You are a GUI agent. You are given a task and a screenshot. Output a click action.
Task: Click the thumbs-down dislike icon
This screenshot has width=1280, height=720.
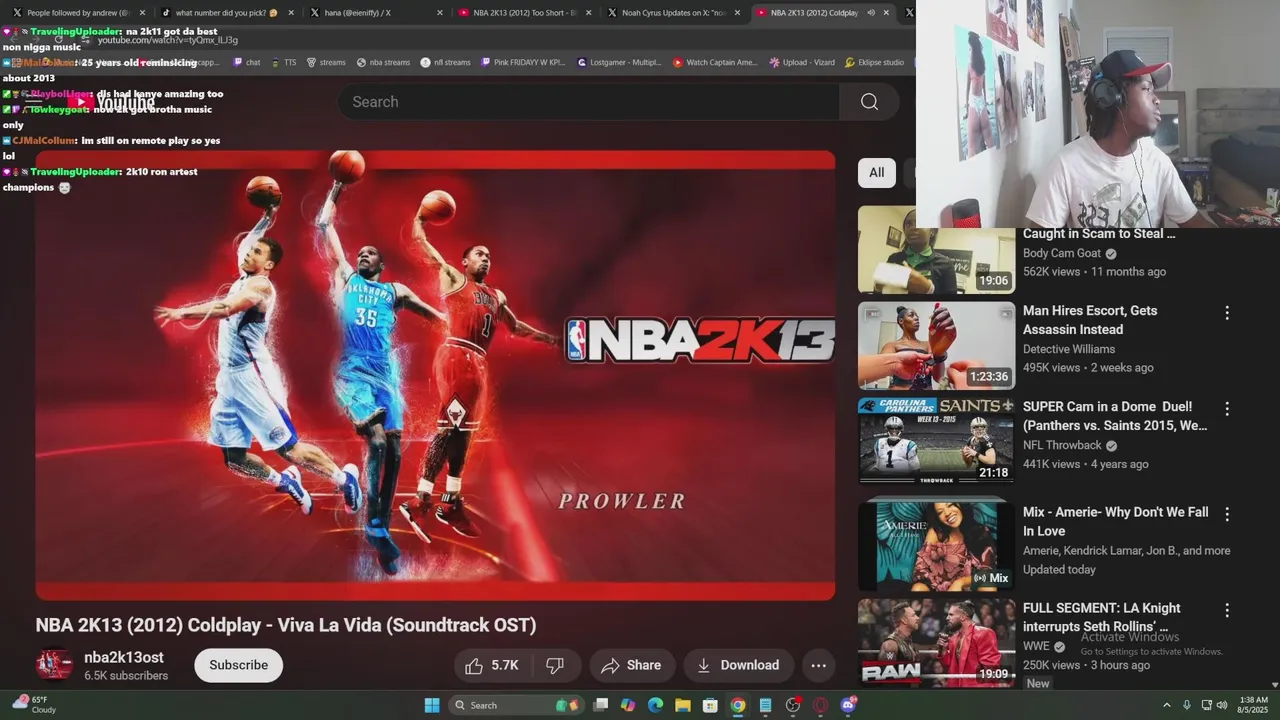pos(555,665)
